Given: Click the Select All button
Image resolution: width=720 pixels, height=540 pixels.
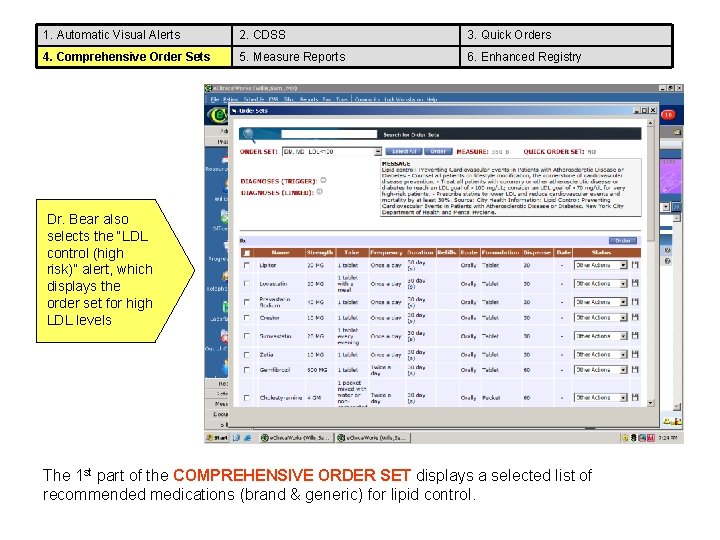Looking at the screenshot, I should point(404,151).
